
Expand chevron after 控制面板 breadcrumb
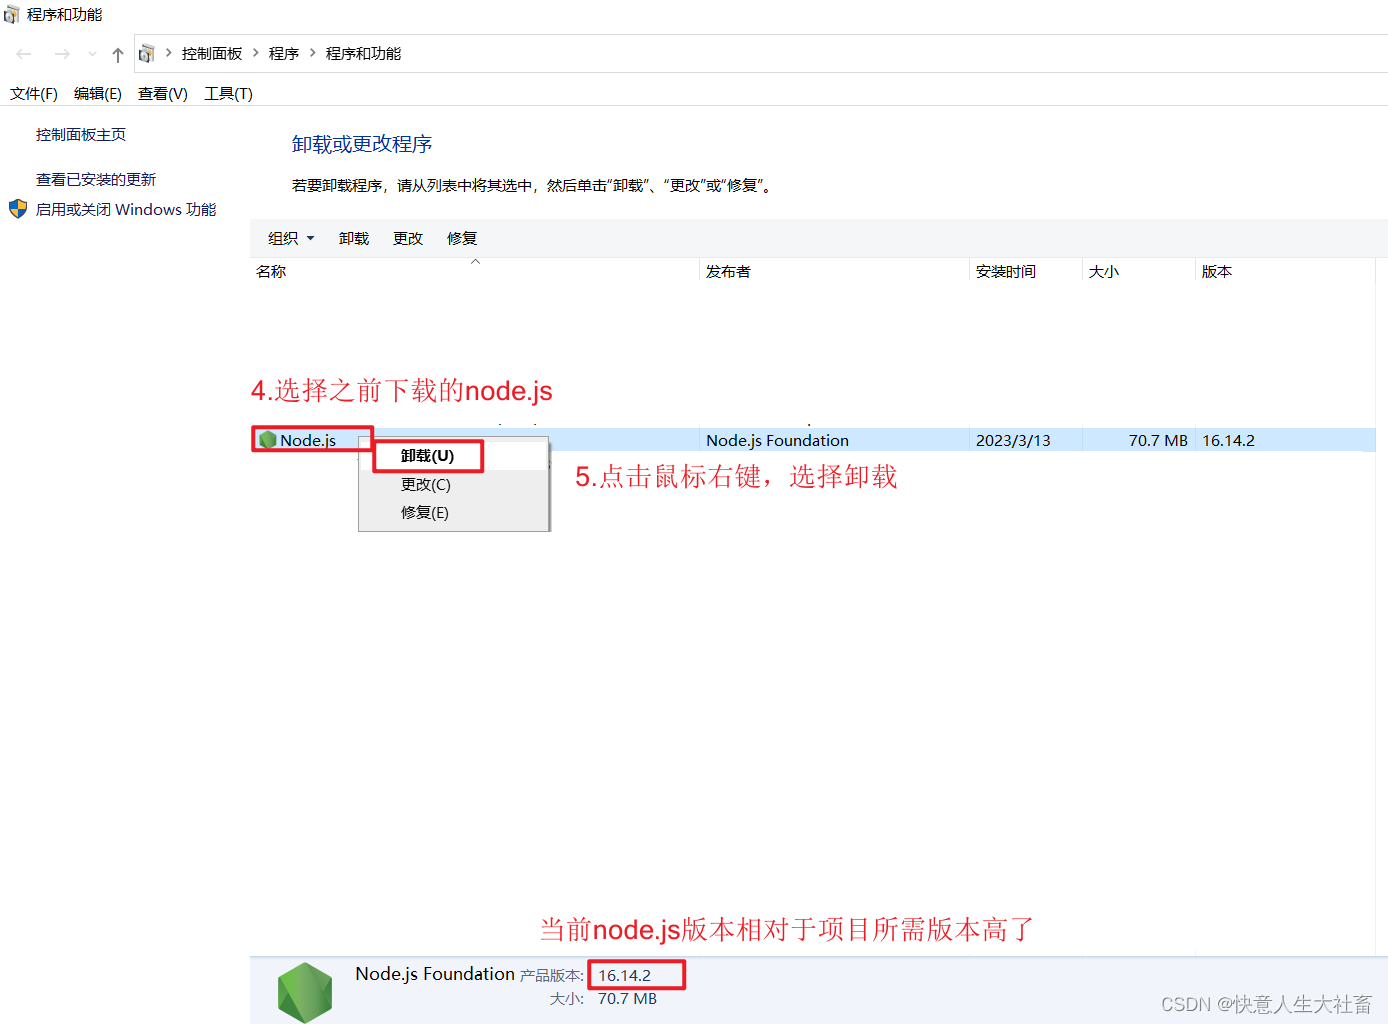(255, 53)
